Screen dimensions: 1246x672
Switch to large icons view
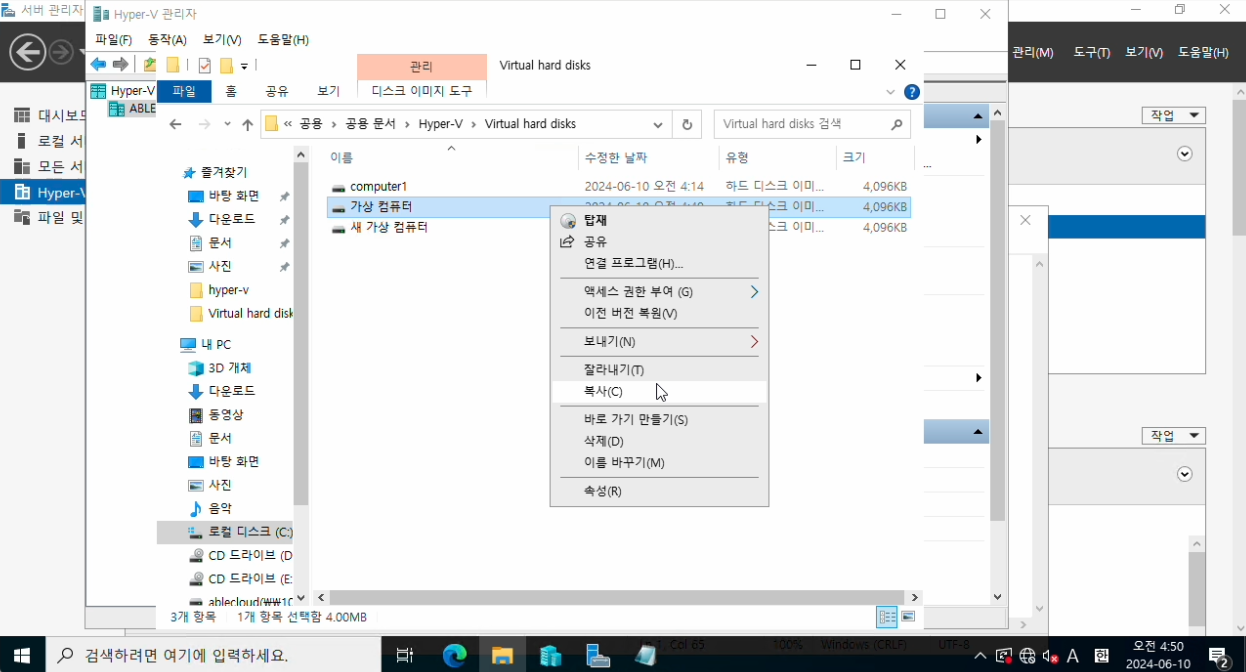tap(908, 617)
